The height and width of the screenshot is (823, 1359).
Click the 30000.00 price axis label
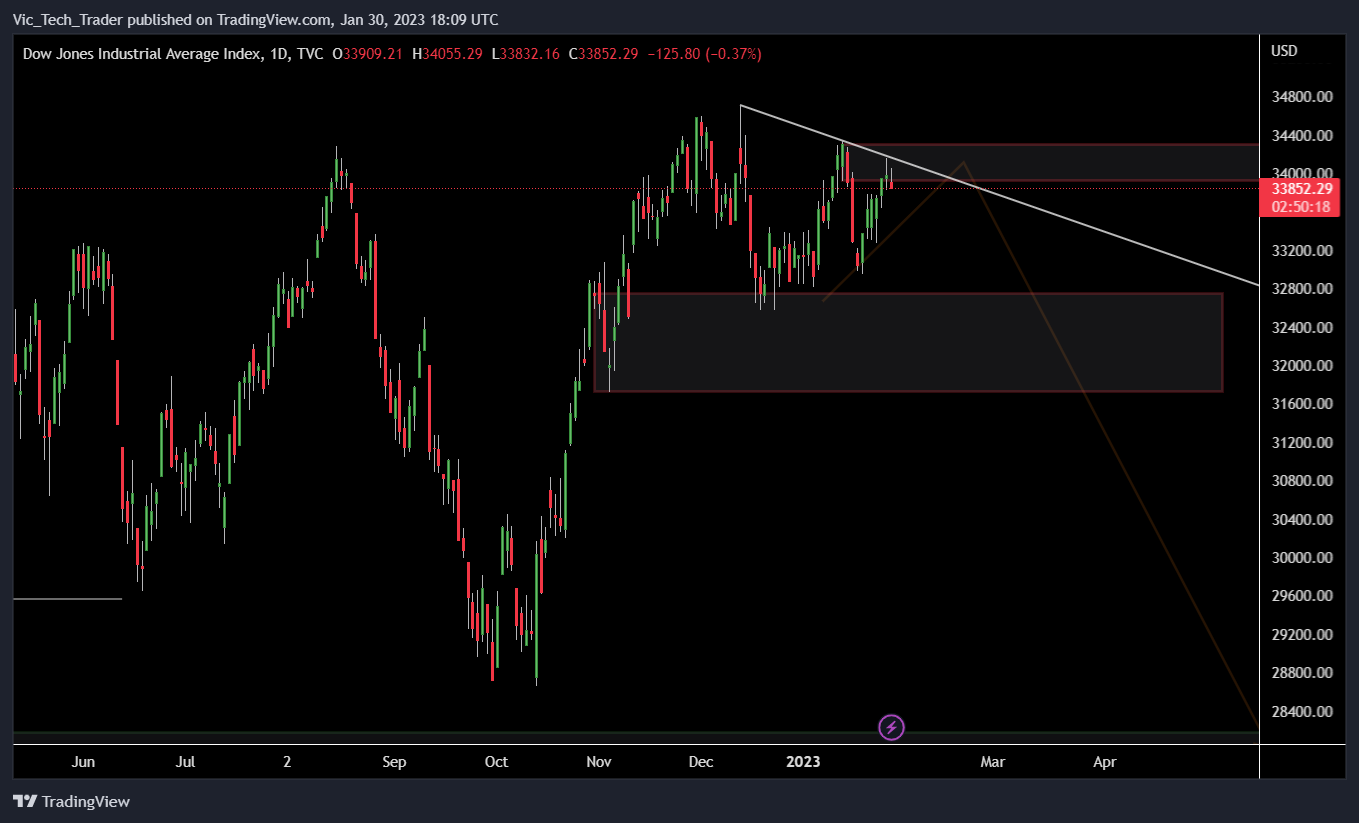(1302, 558)
